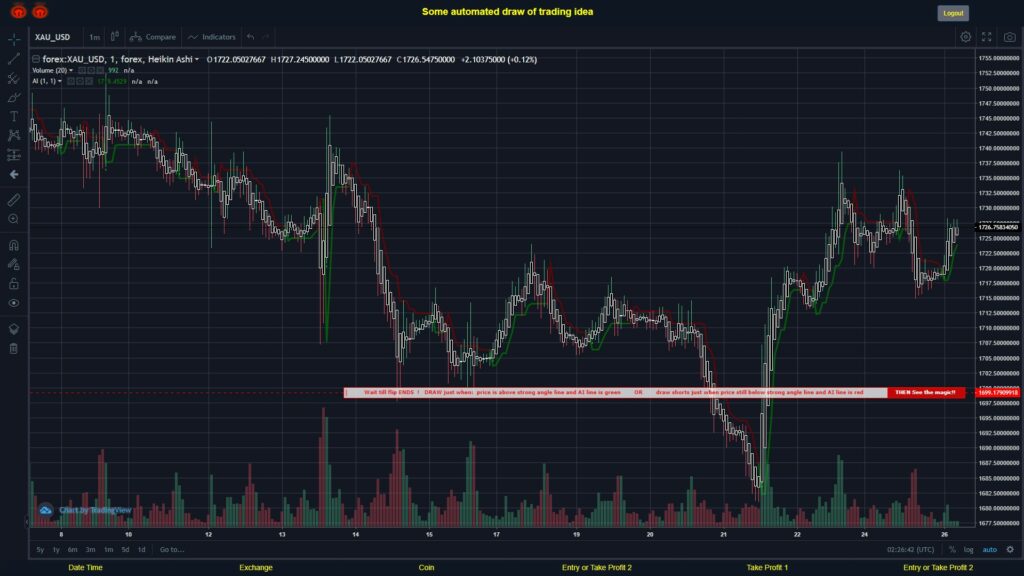
Task: Select the 1d time range
Action: (x=142, y=550)
